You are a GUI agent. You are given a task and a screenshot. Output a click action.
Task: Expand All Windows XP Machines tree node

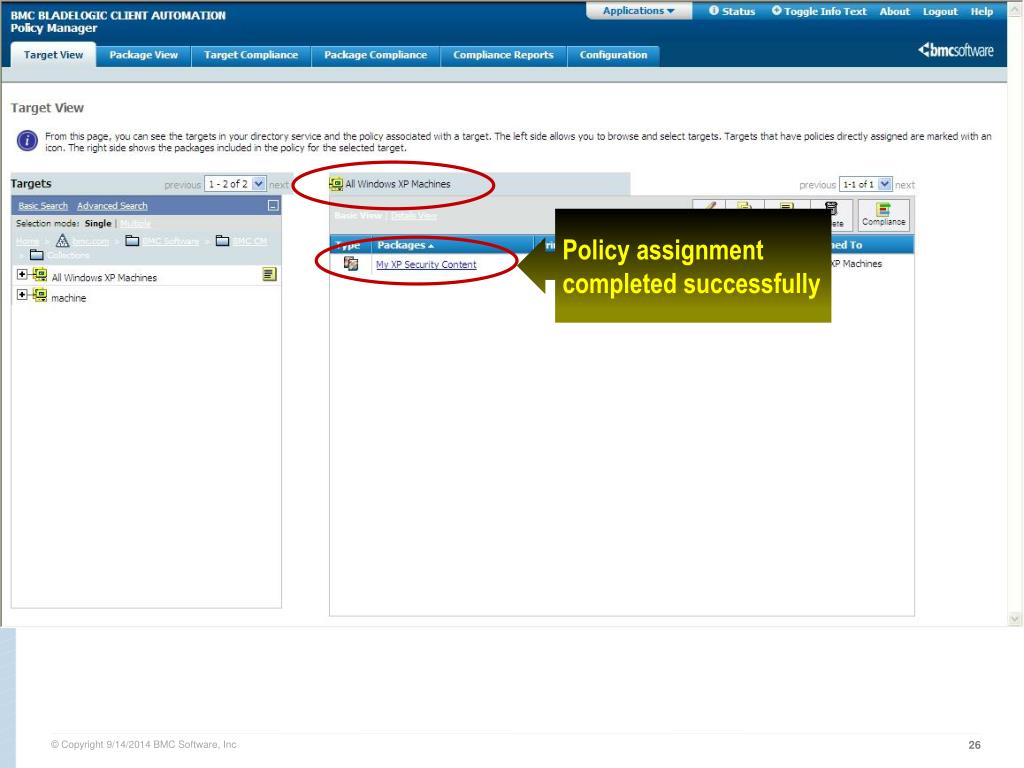[22, 274]
